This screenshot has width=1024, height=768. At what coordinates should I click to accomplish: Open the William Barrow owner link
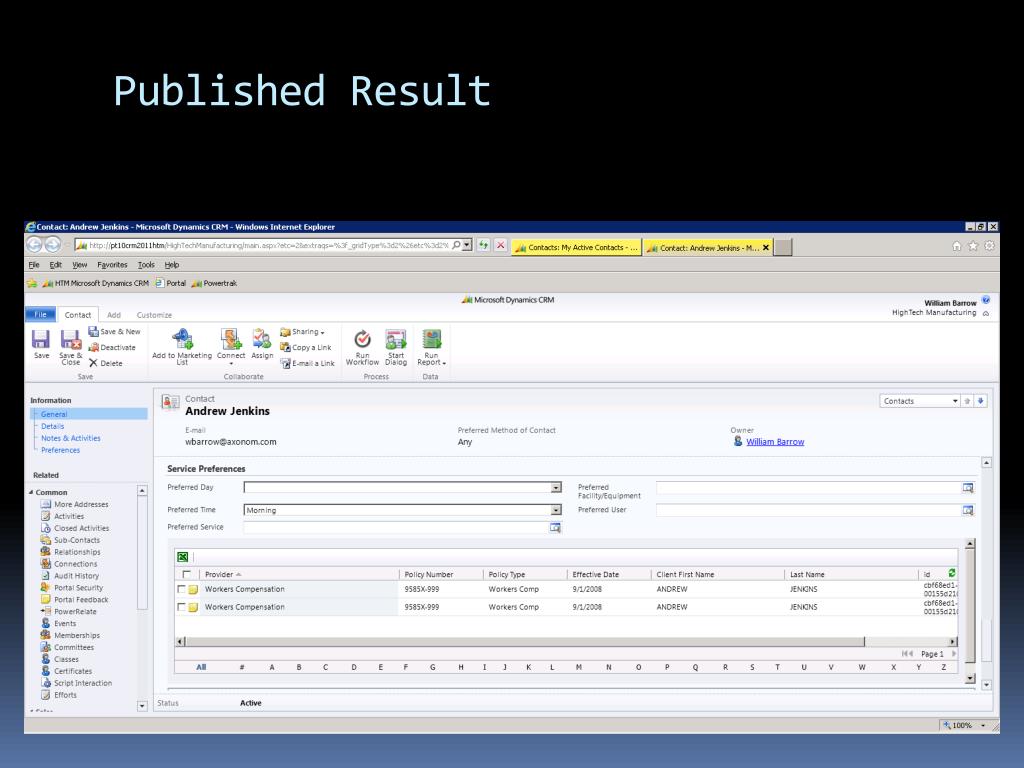point(775,442)
